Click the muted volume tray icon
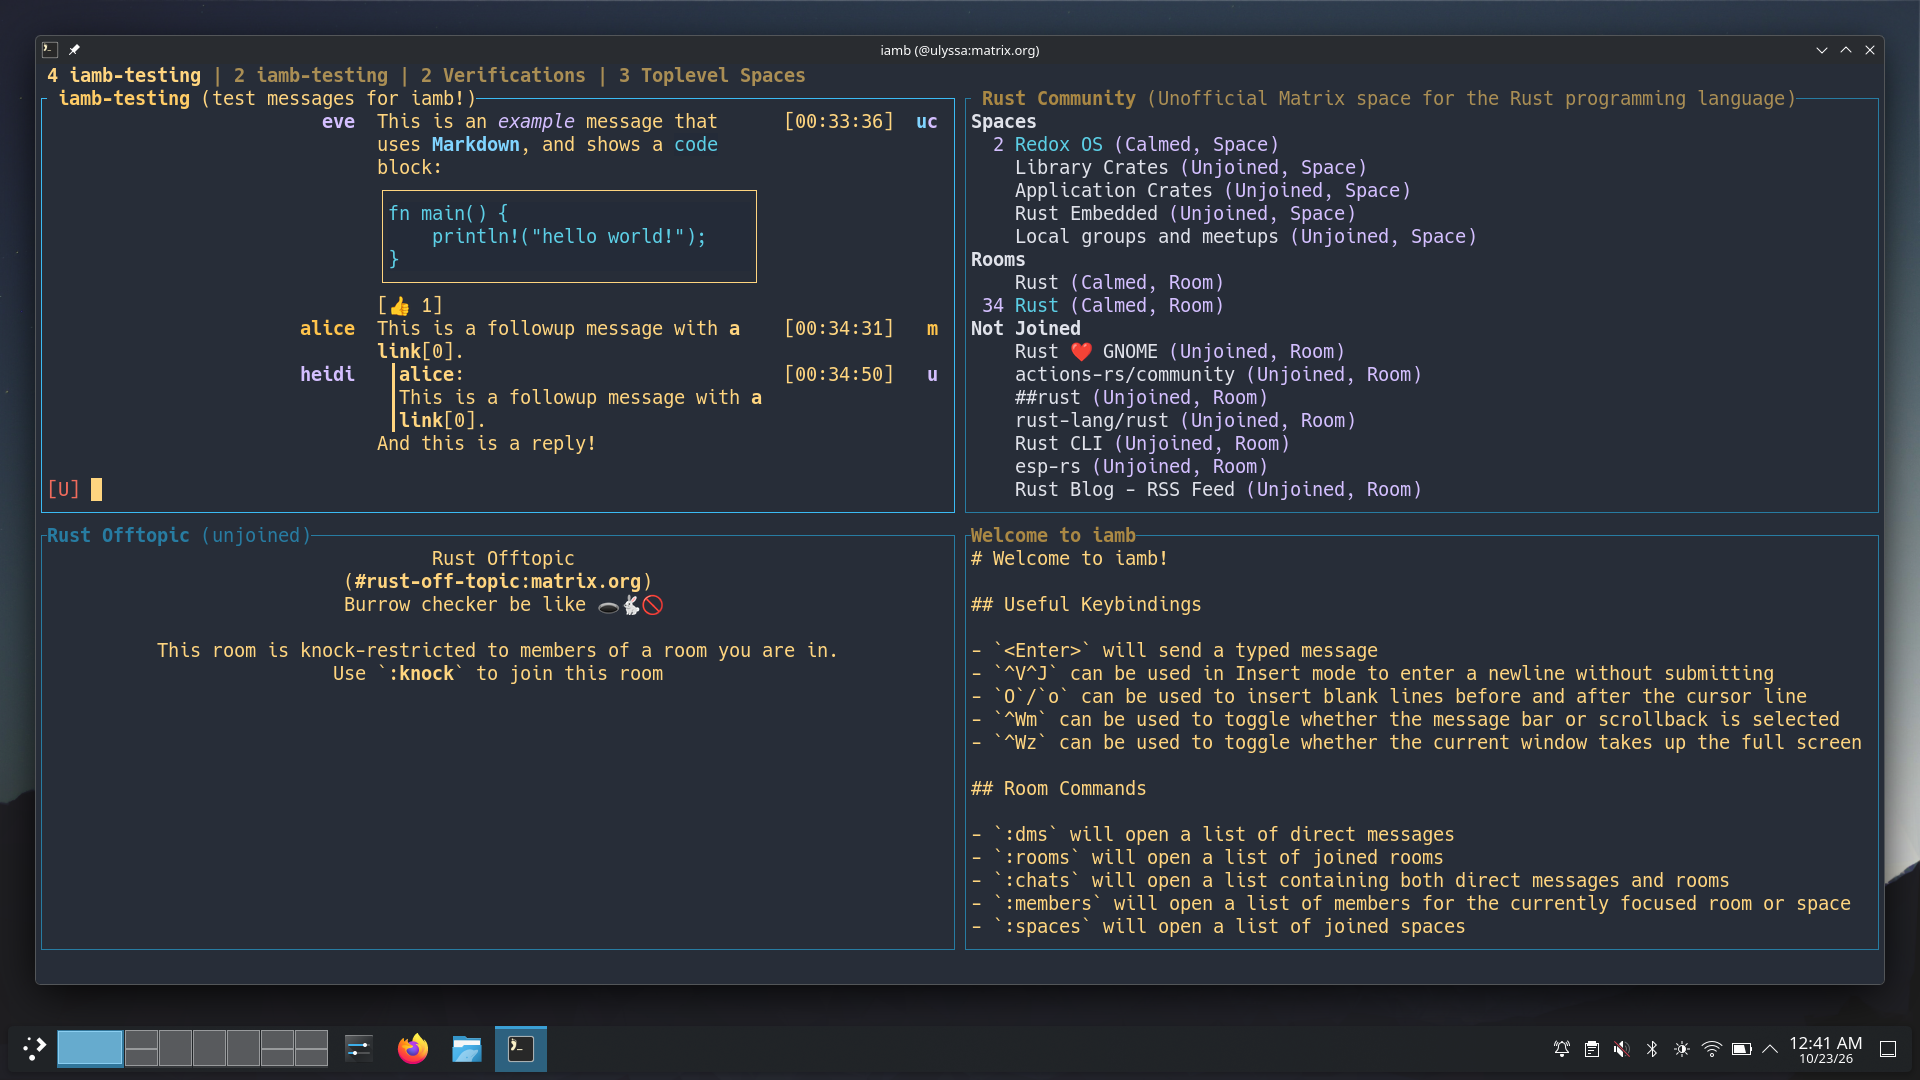 pyautogui.click(x=1622, y=1049)
